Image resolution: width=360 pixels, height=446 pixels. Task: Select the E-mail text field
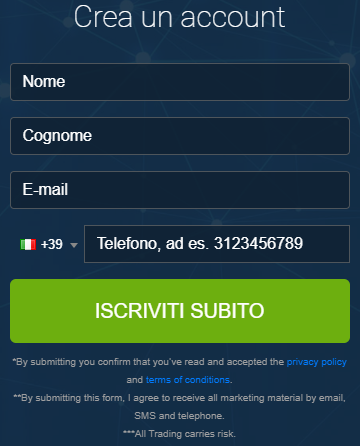[x=180, y=190]
